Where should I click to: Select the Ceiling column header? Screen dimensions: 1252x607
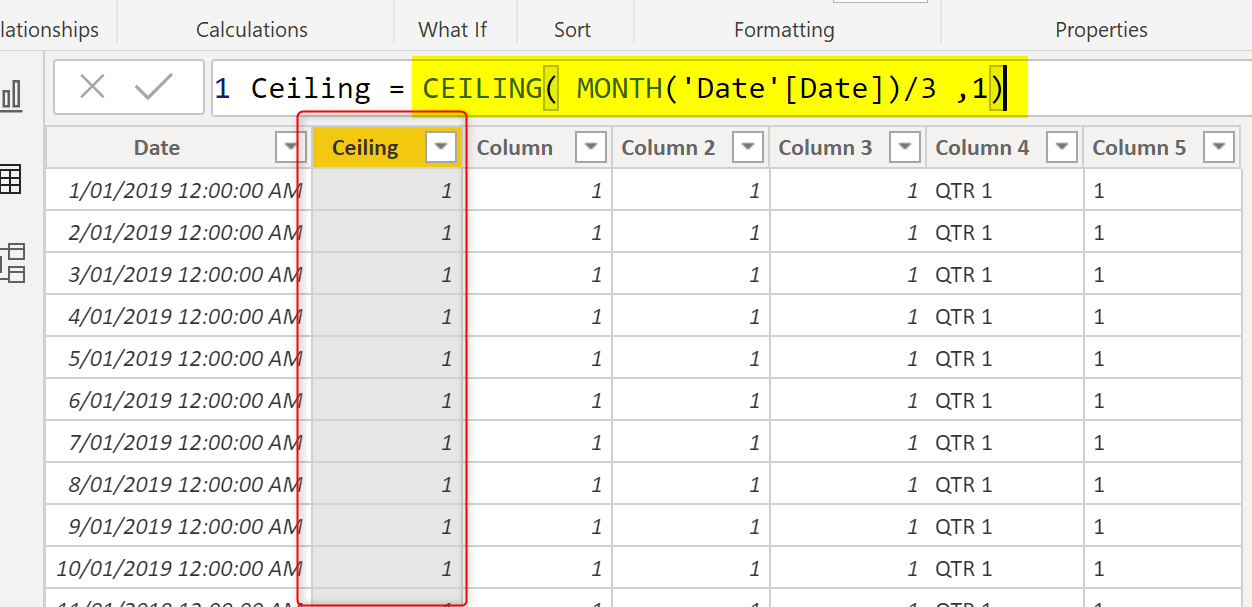coord(365,148)
